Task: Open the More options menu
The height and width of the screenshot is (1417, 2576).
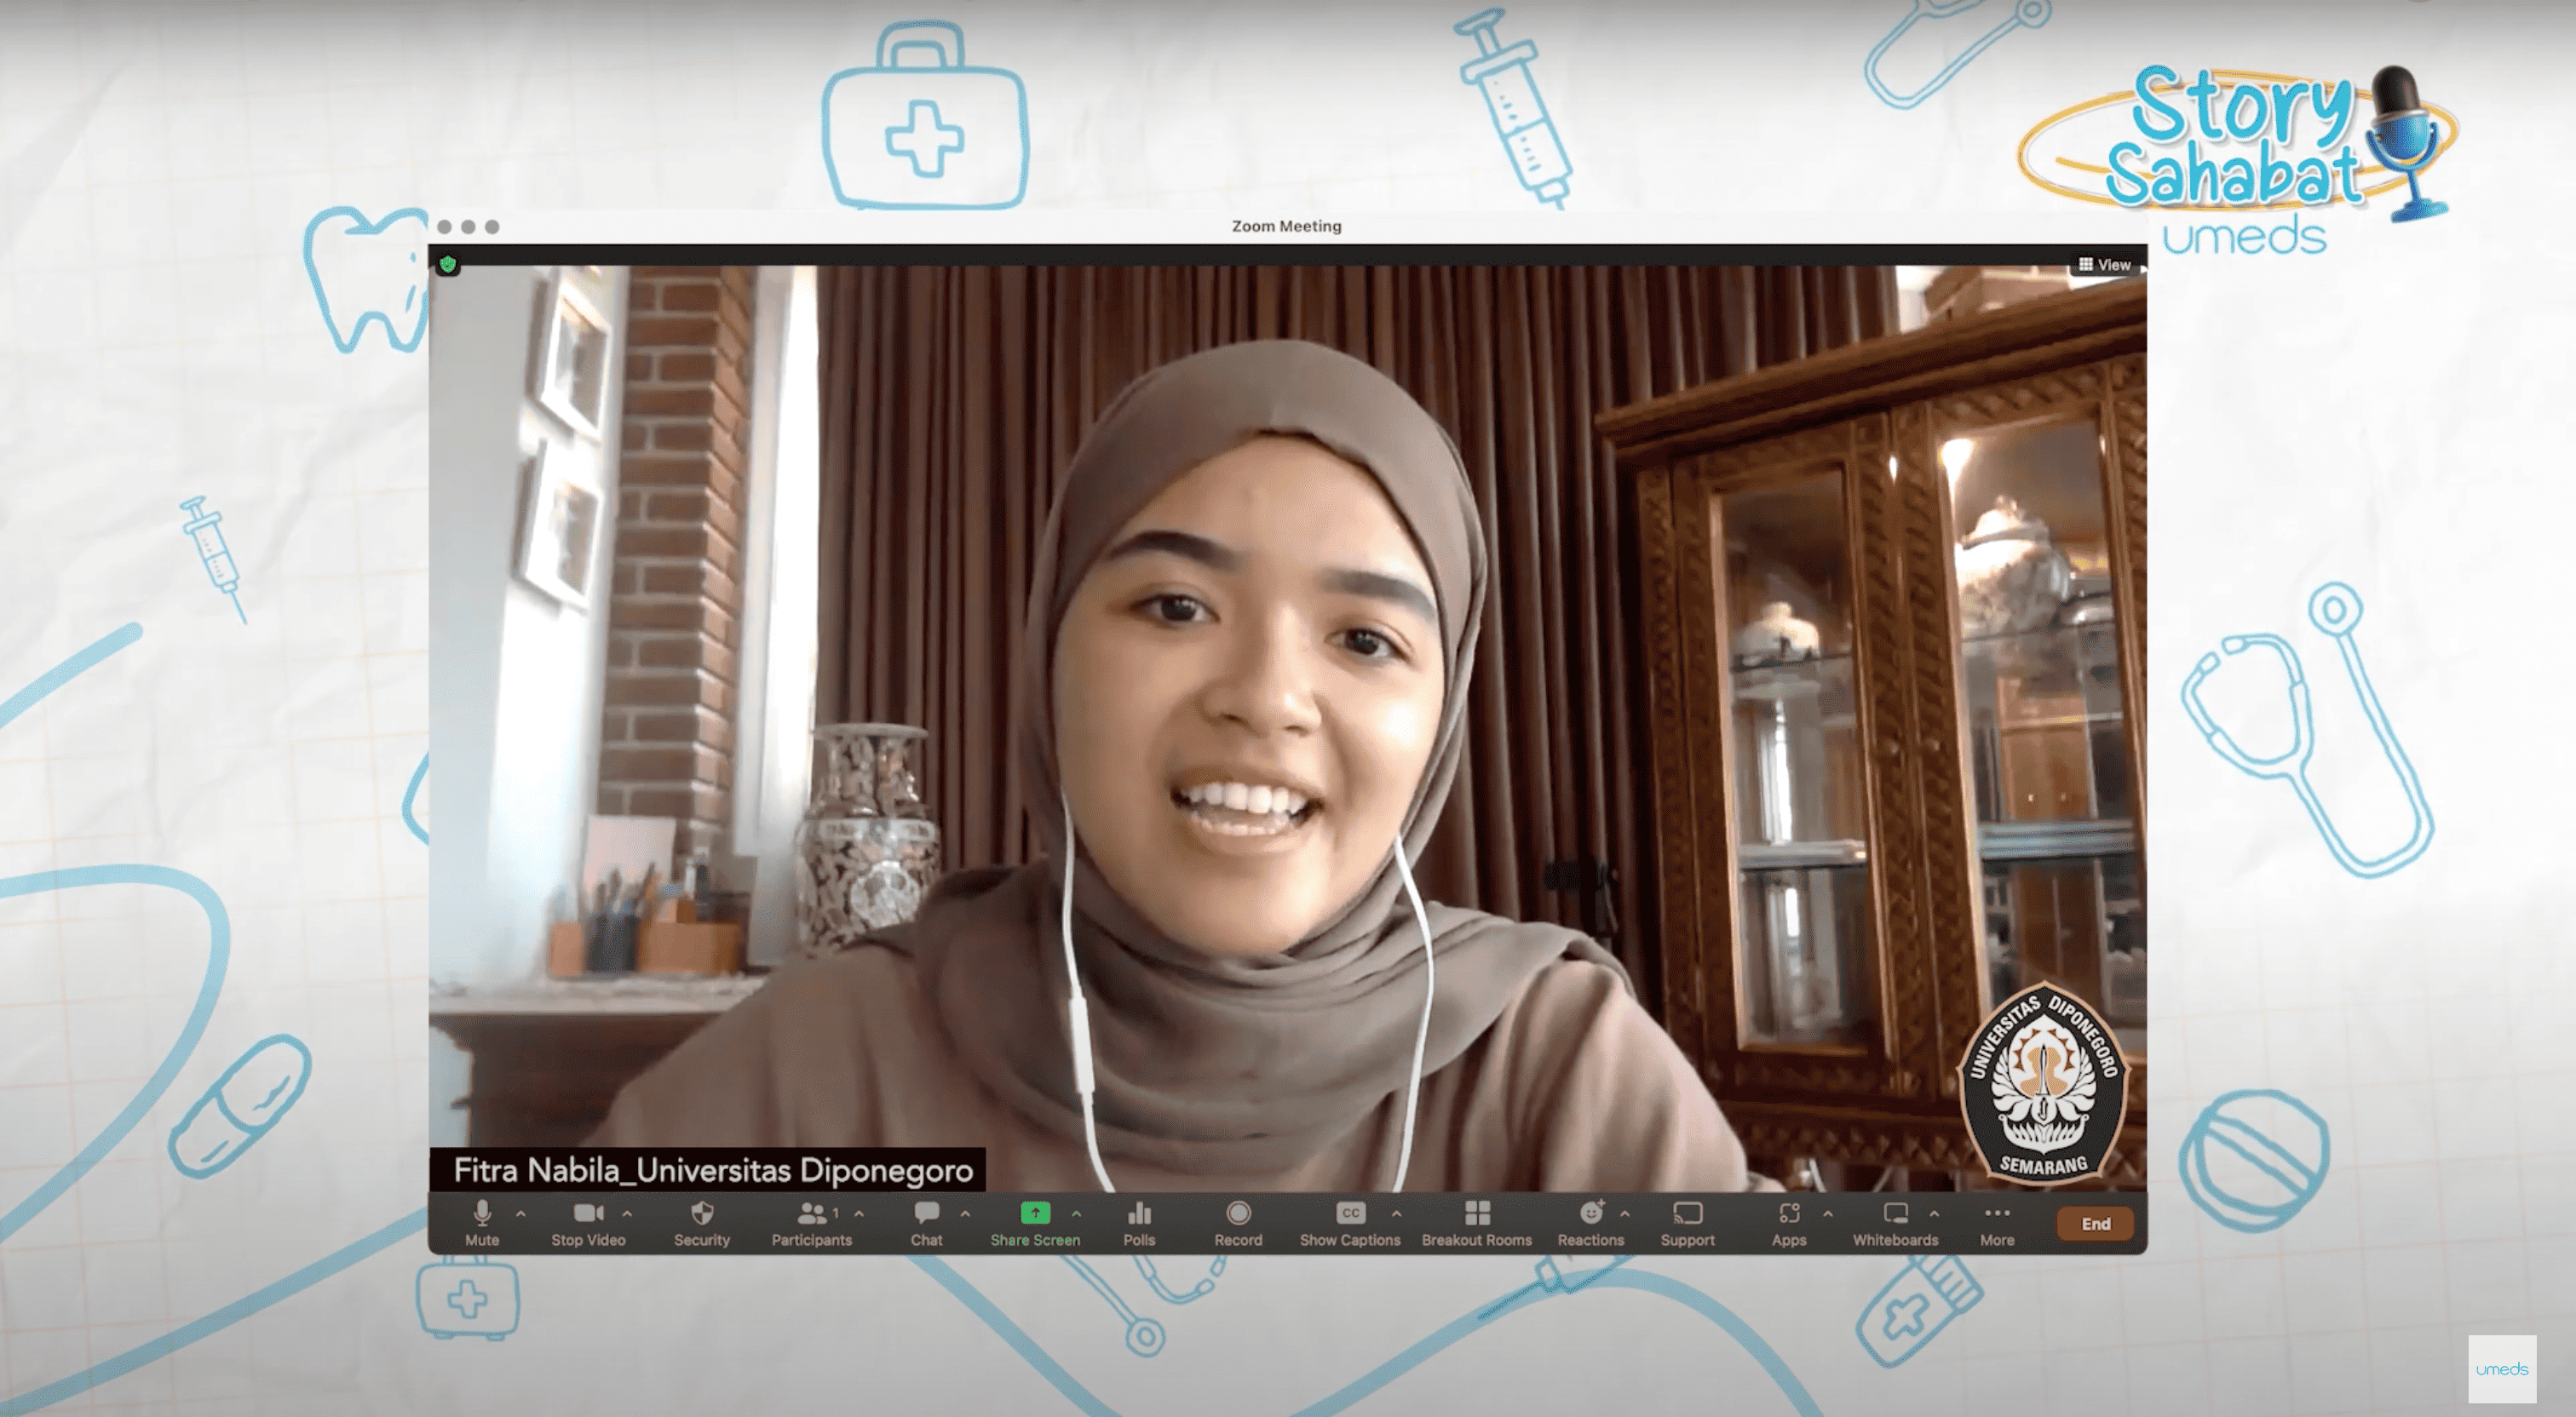Action: (x=1997, y=1222)
